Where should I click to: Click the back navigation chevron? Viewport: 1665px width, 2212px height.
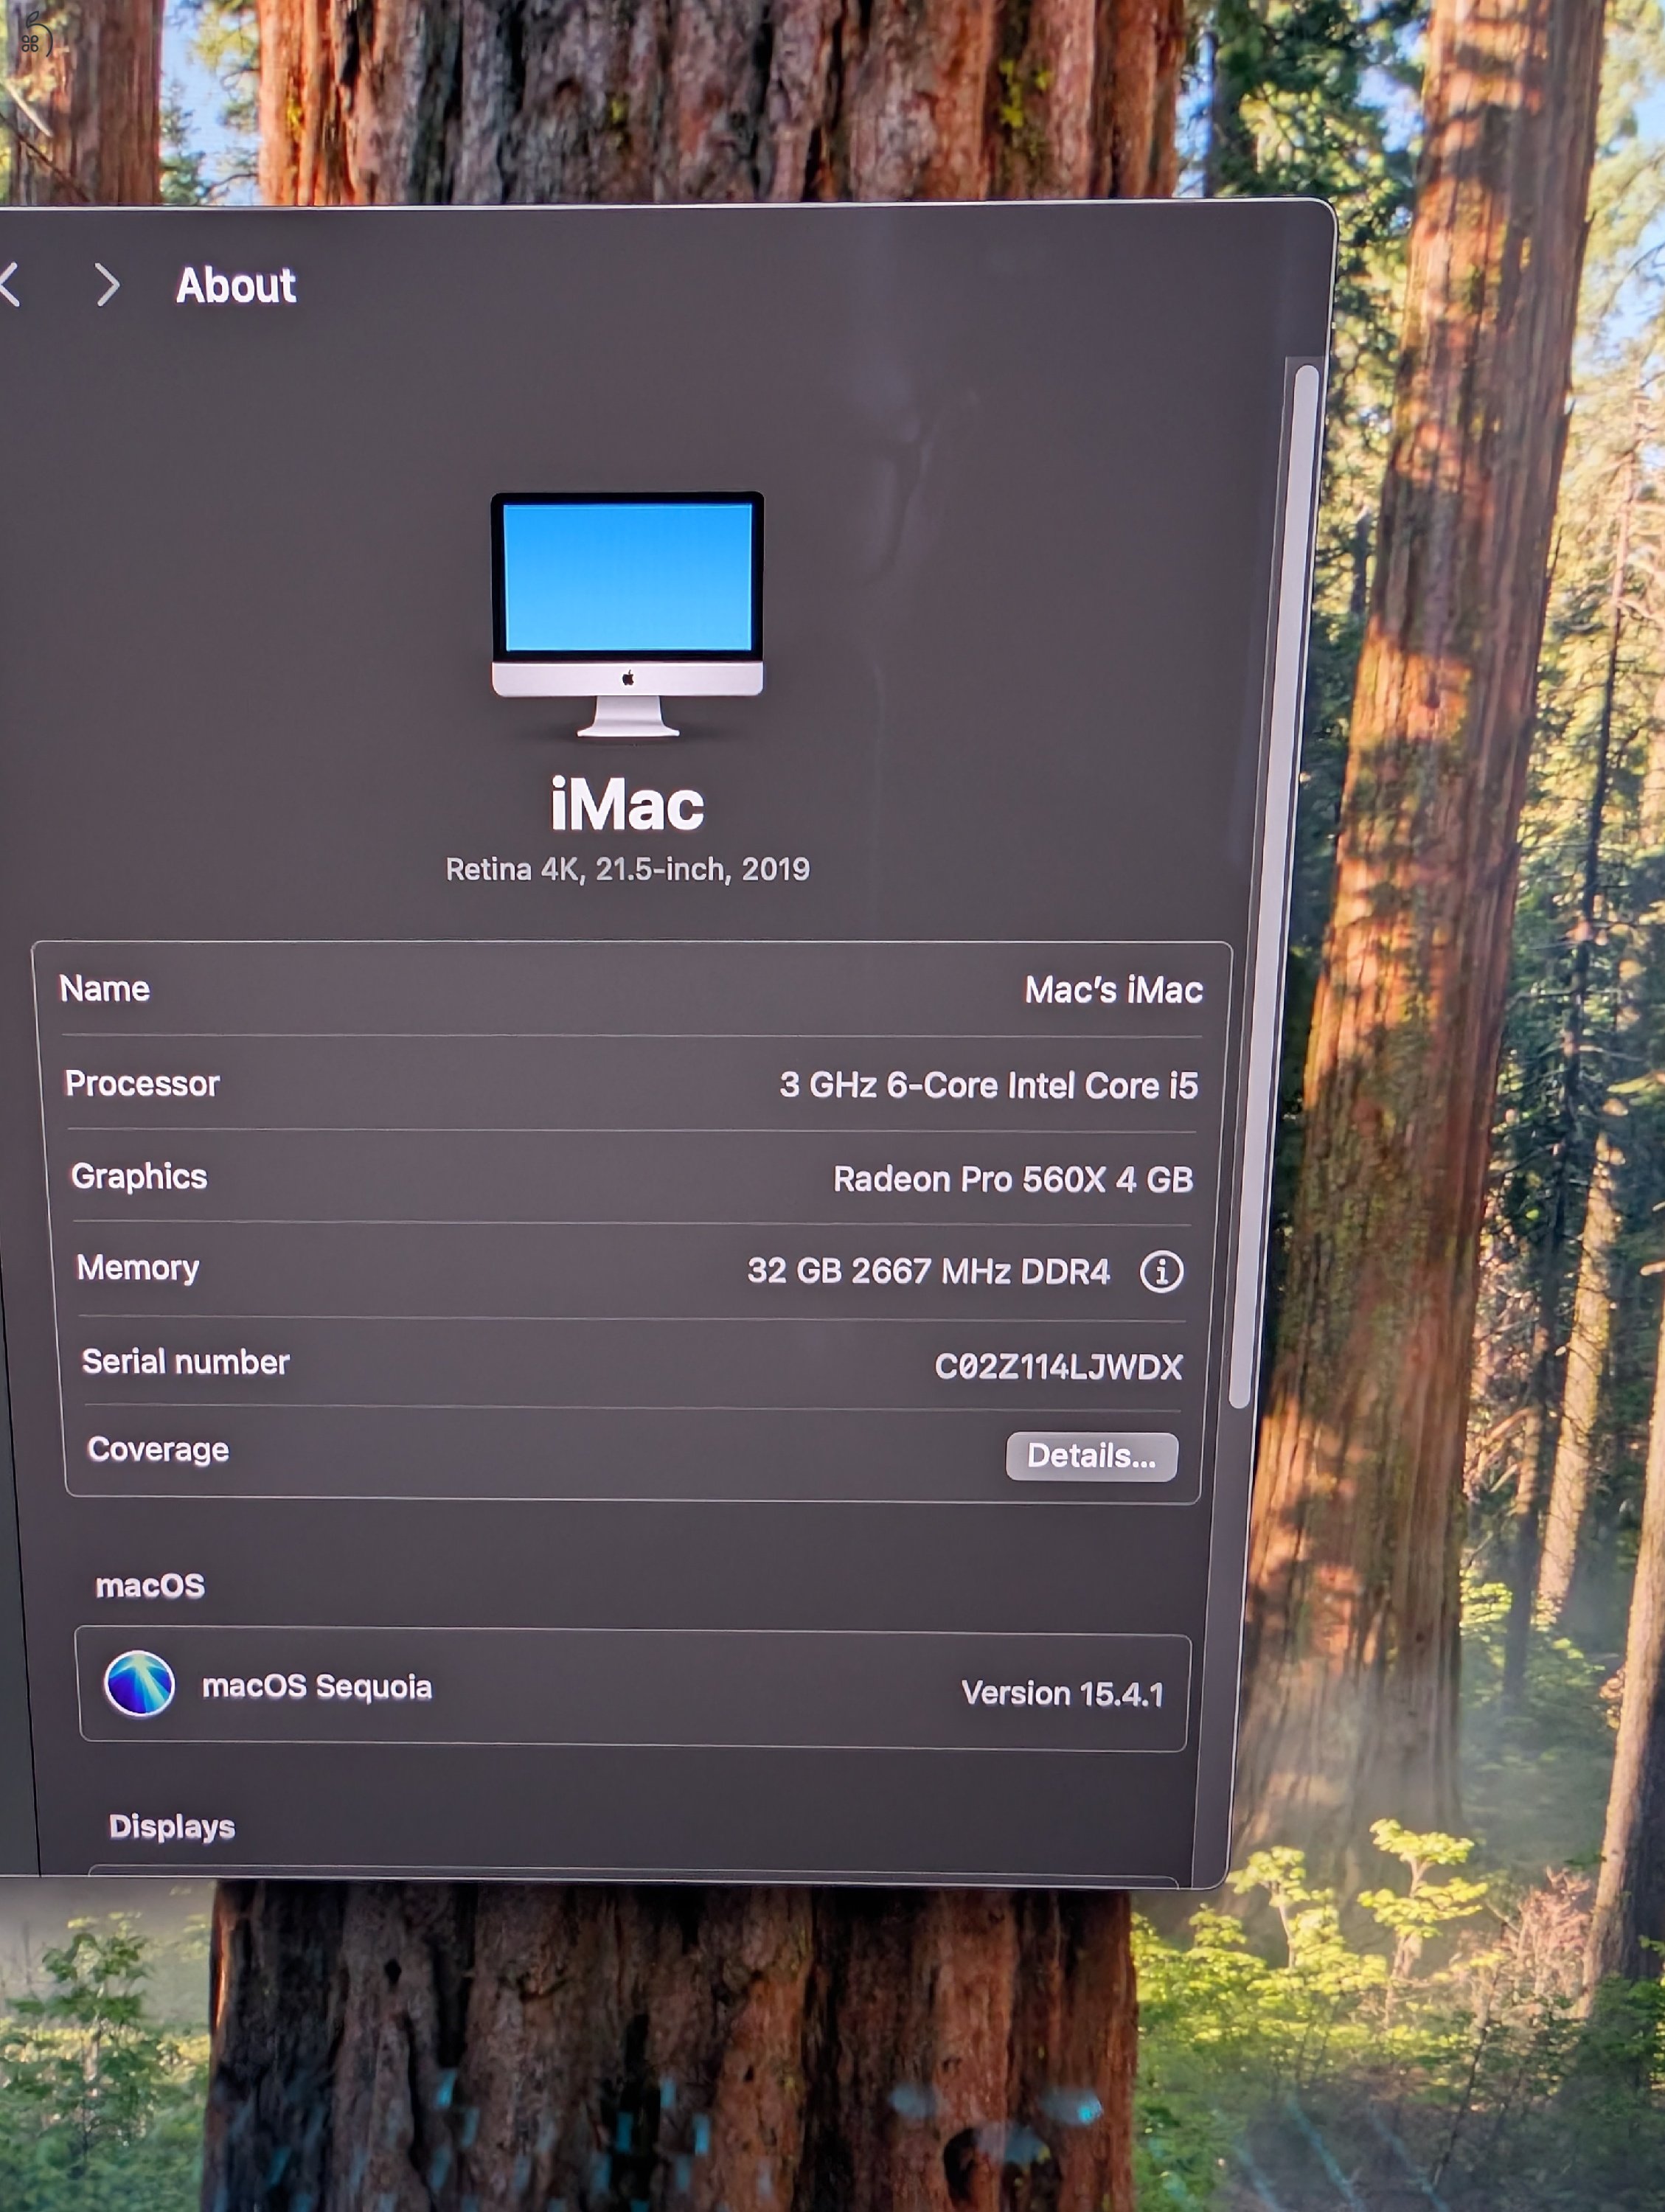pos(10,284)
